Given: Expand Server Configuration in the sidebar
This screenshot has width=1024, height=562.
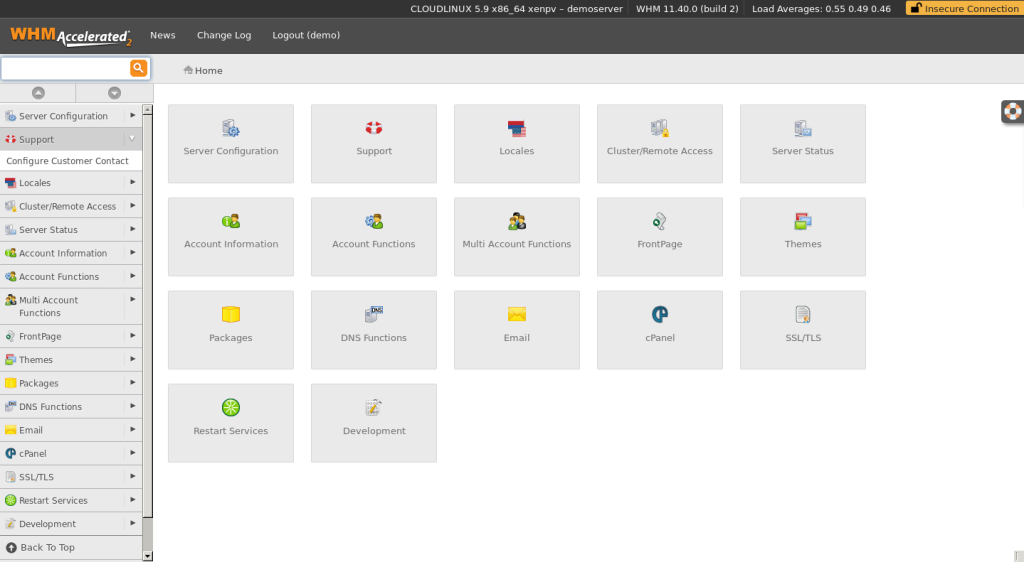Looking at the screenshot, I should tap(70, 116).
